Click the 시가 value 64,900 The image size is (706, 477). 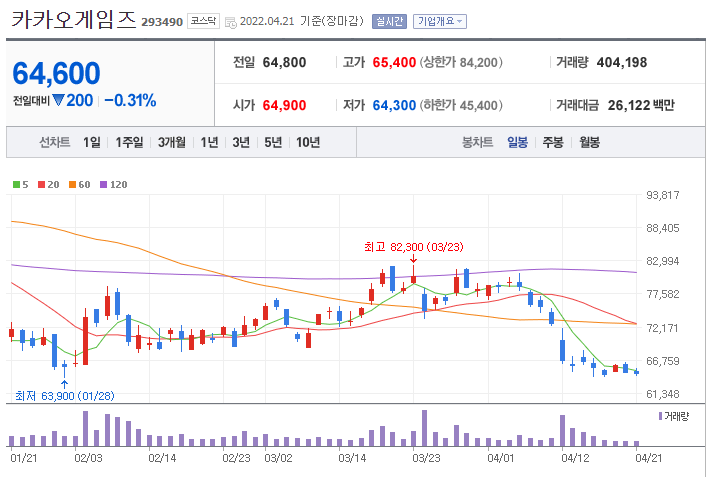[284, 105]
